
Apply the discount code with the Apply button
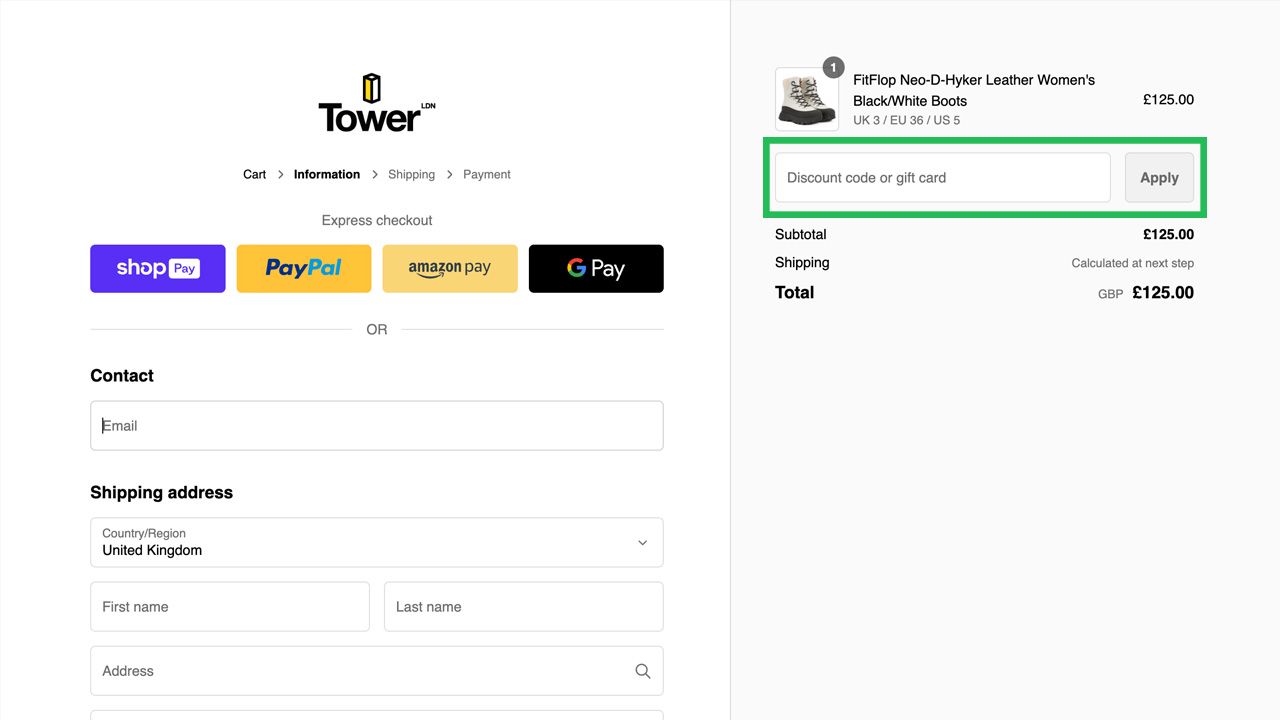click(x=1159, y=178)
